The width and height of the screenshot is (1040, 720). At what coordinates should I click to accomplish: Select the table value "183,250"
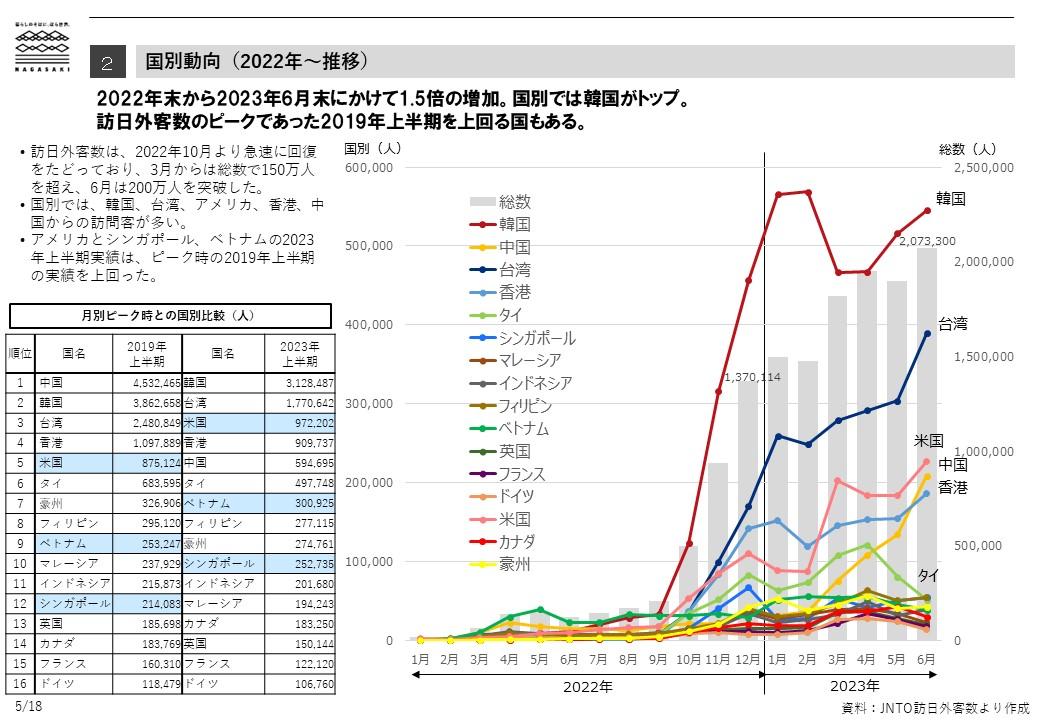[x=314, y=624]
